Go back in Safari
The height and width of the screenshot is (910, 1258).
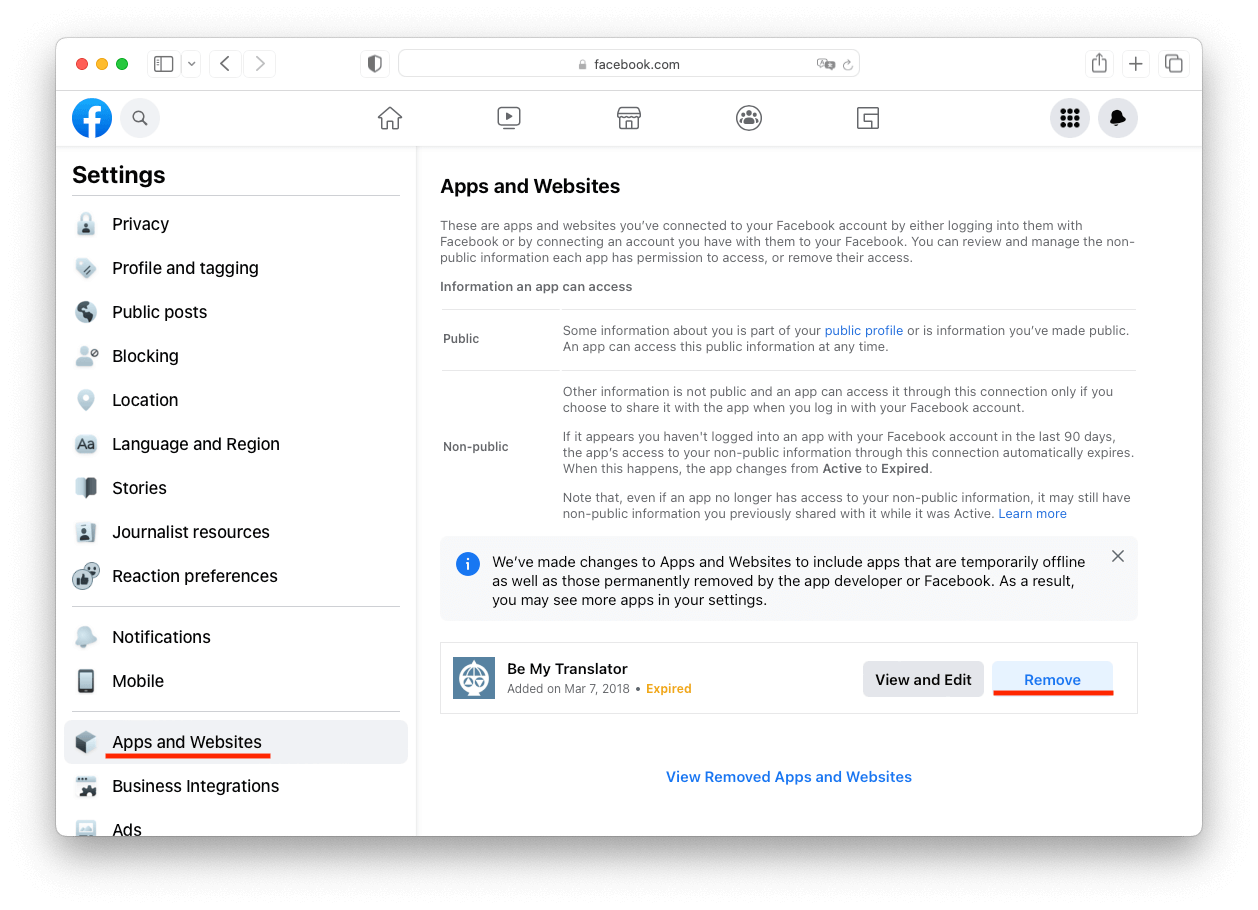tap(225, 64)
